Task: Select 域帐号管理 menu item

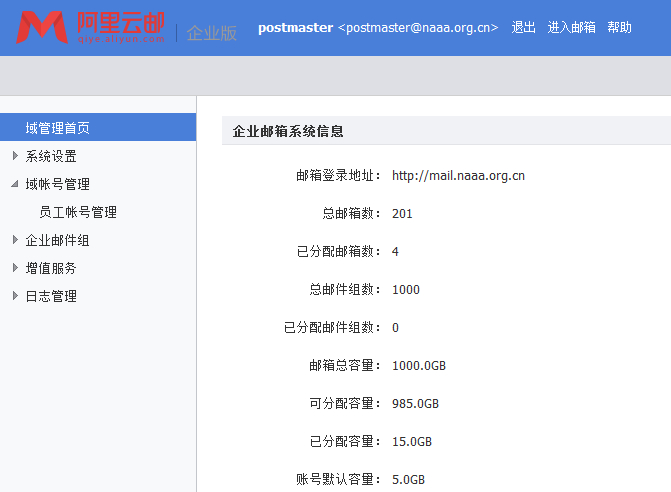Action: click(57, 184)
